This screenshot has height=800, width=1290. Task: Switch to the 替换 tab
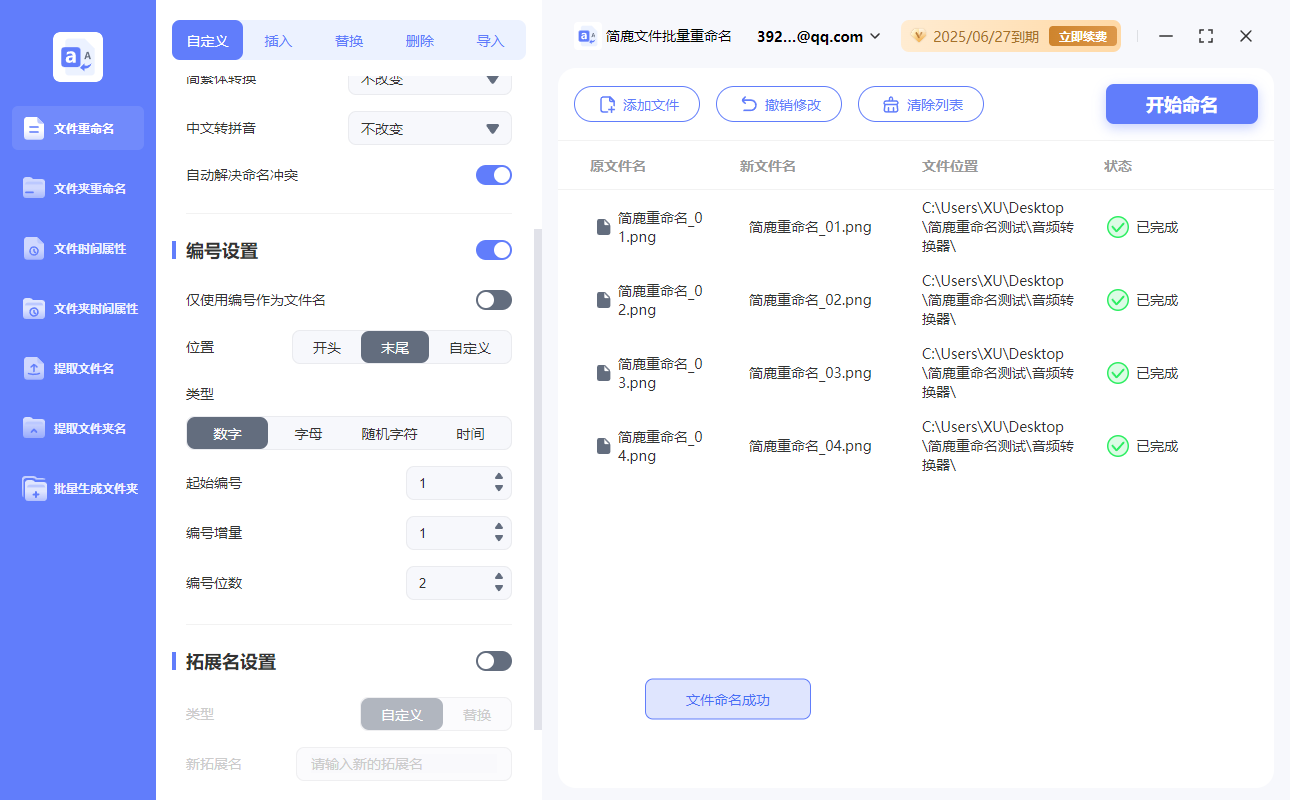348,40
